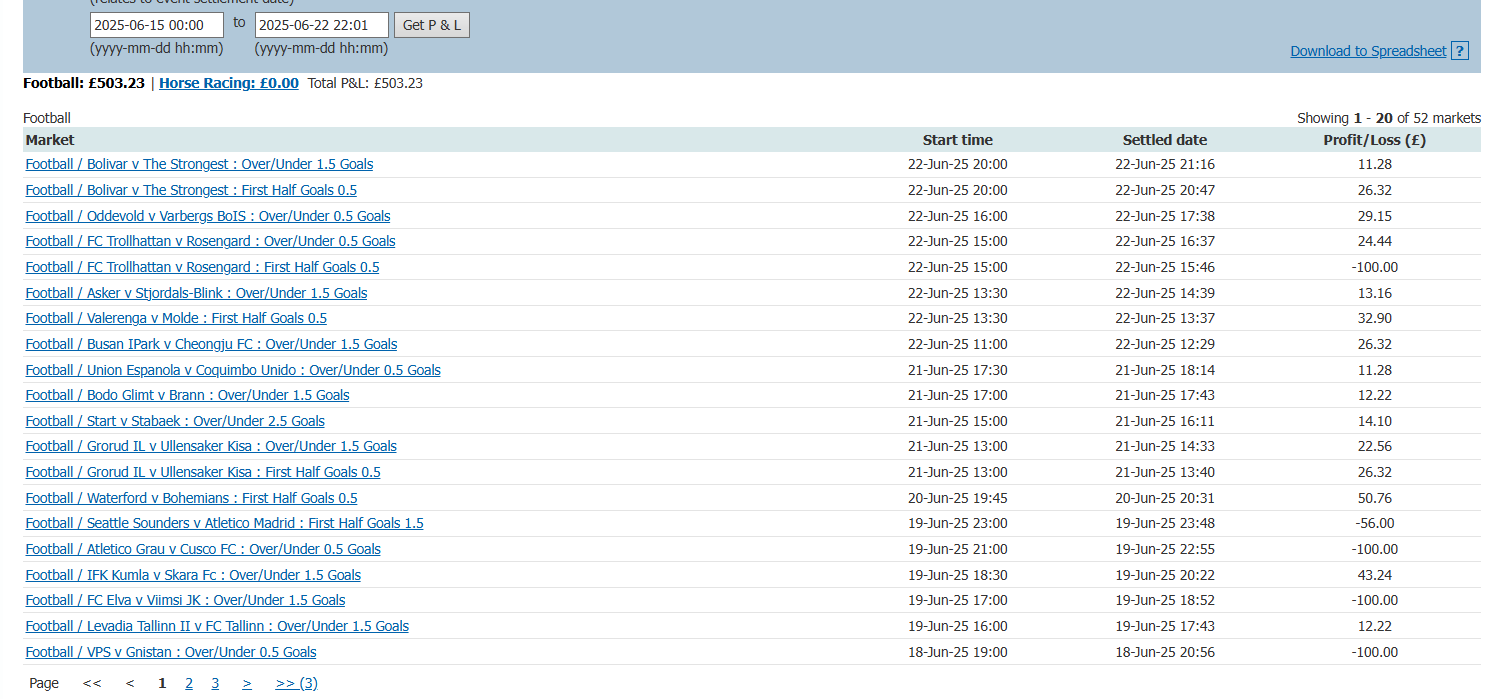Click the Settled date column header
Image resolution: width=1504 pixels, height=699 pixels.
(1165, 140)
